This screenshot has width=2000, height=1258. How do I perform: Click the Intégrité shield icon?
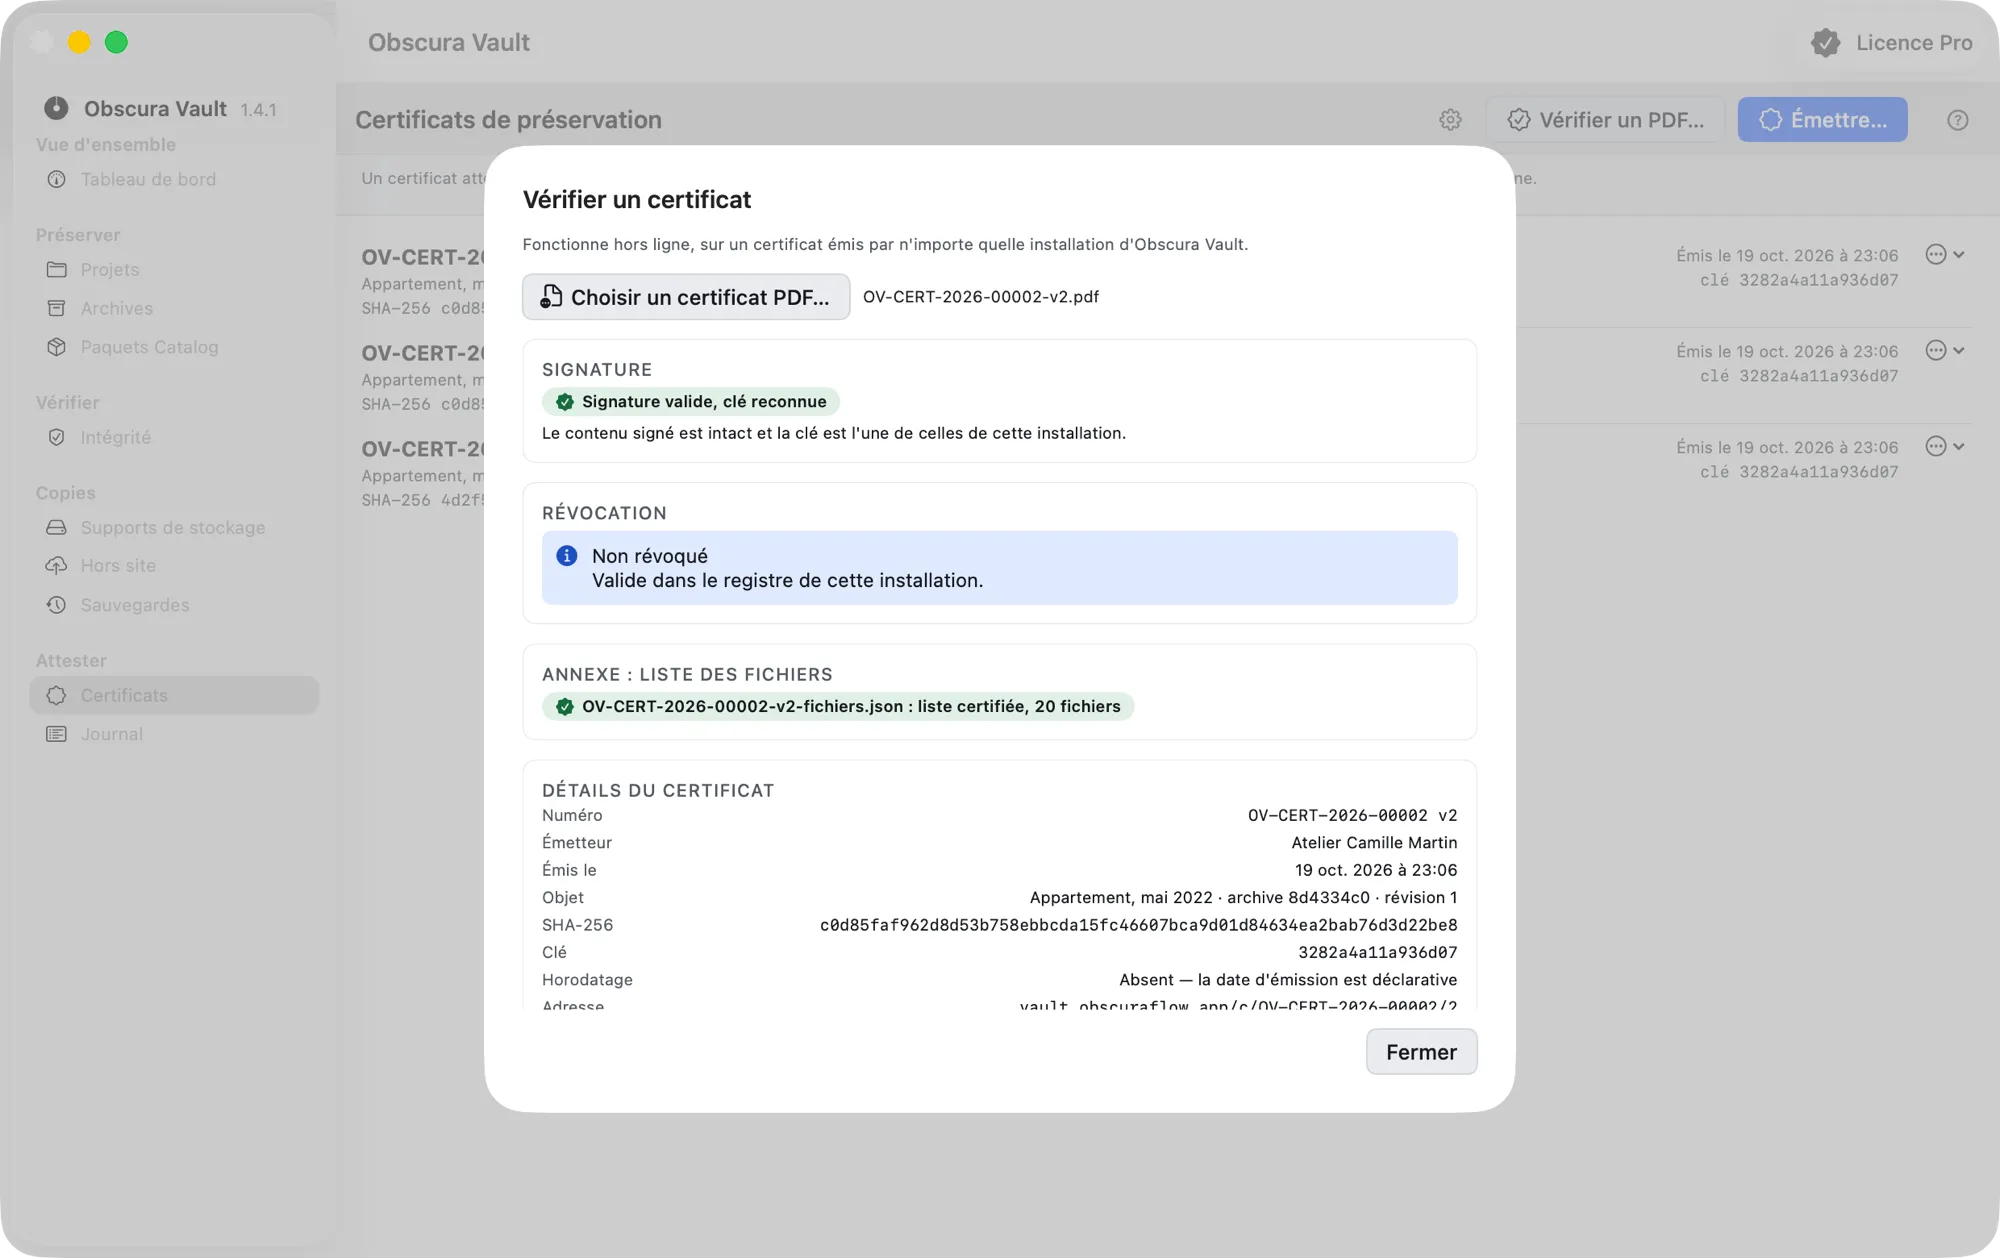(x=57, y=437)
